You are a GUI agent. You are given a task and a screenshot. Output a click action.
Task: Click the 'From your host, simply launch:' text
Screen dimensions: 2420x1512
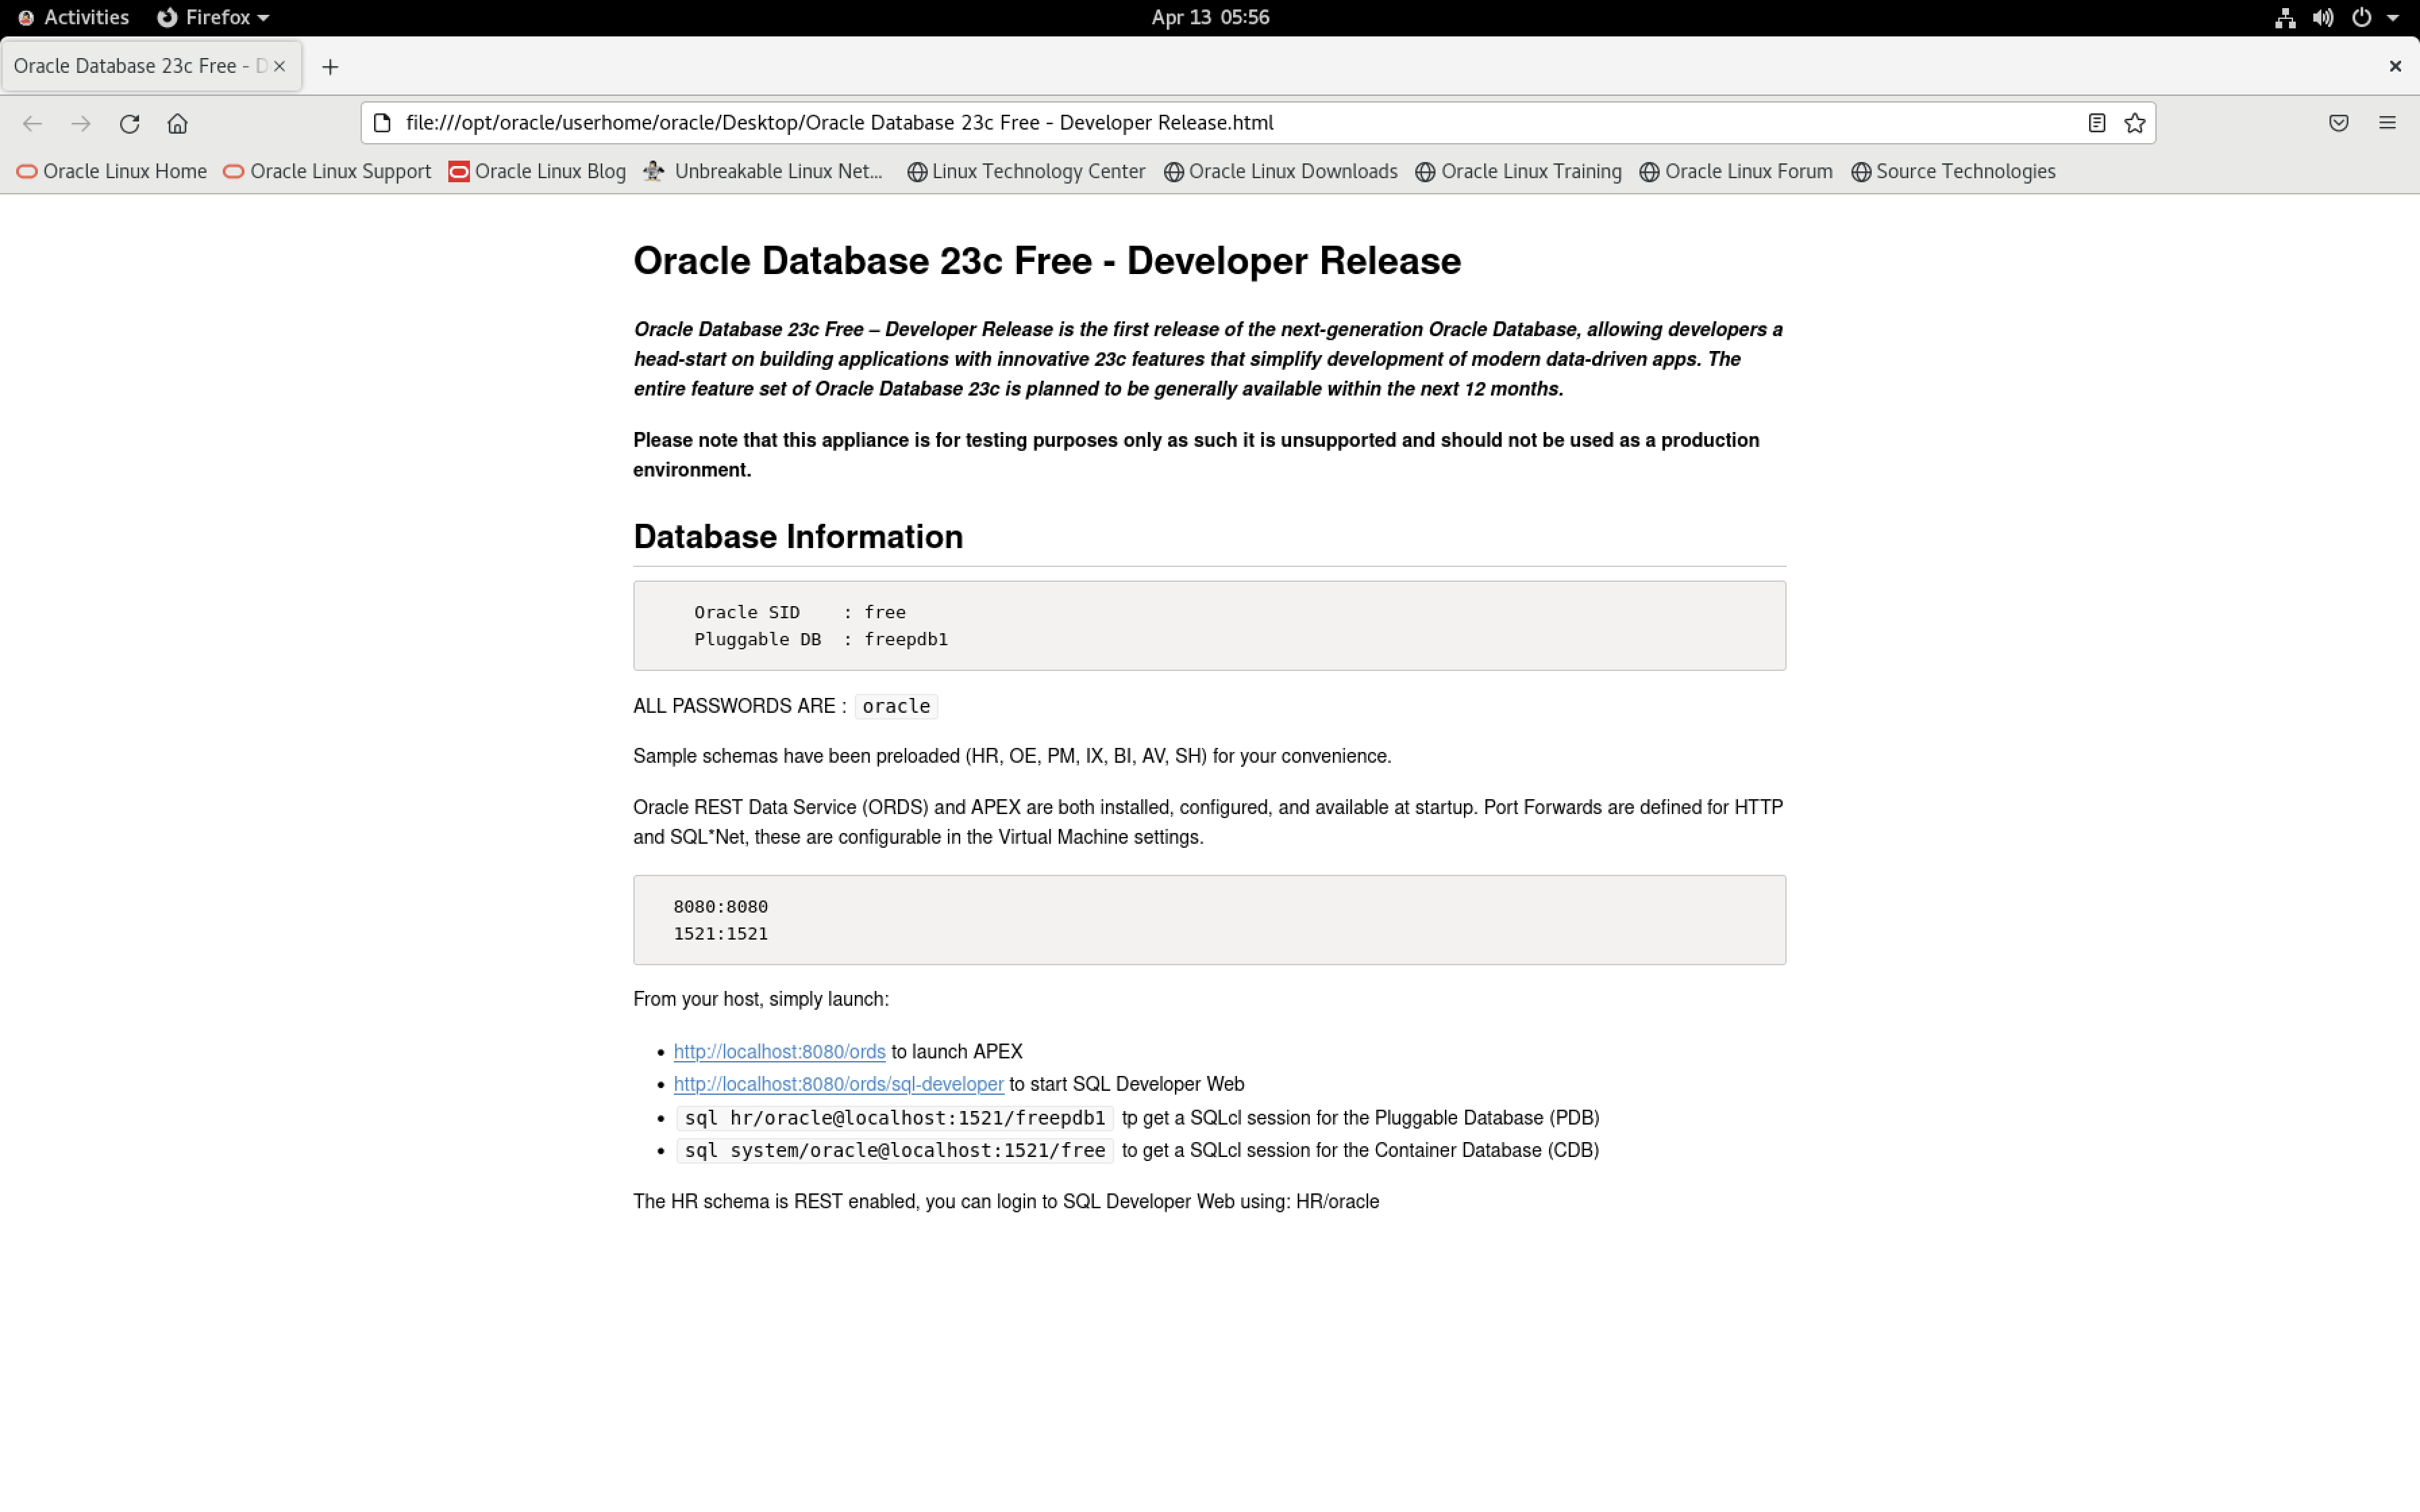coord(761,999)
